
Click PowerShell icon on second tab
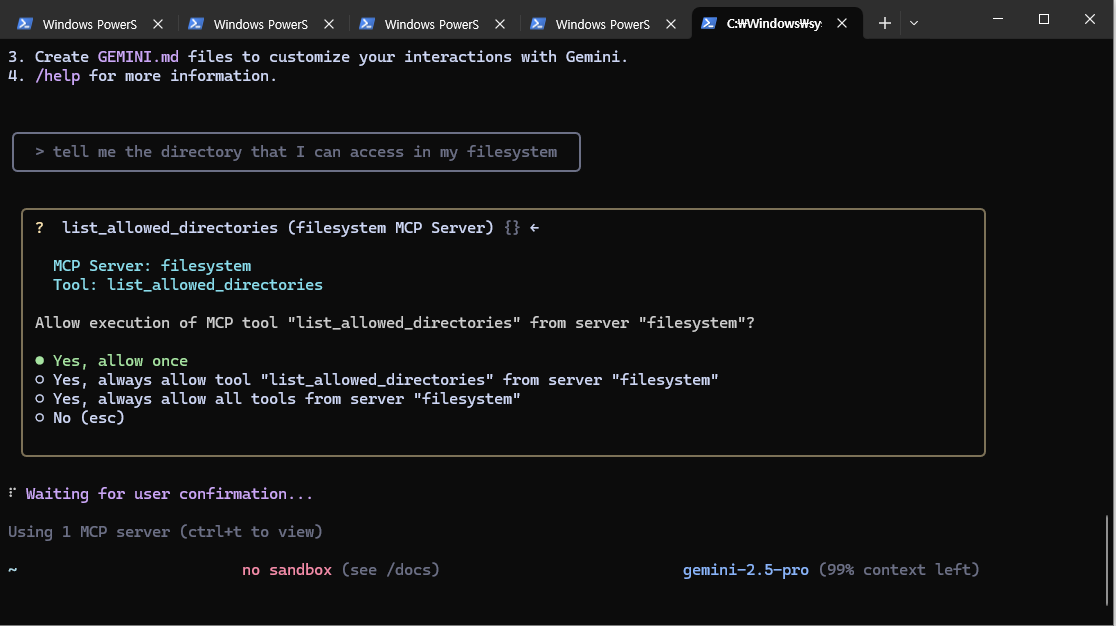[196, 23]
